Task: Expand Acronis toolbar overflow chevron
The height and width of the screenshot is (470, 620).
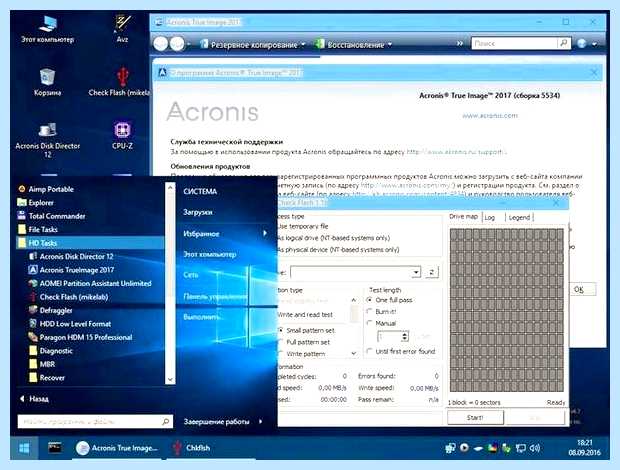Action: (x=460, y=43)
